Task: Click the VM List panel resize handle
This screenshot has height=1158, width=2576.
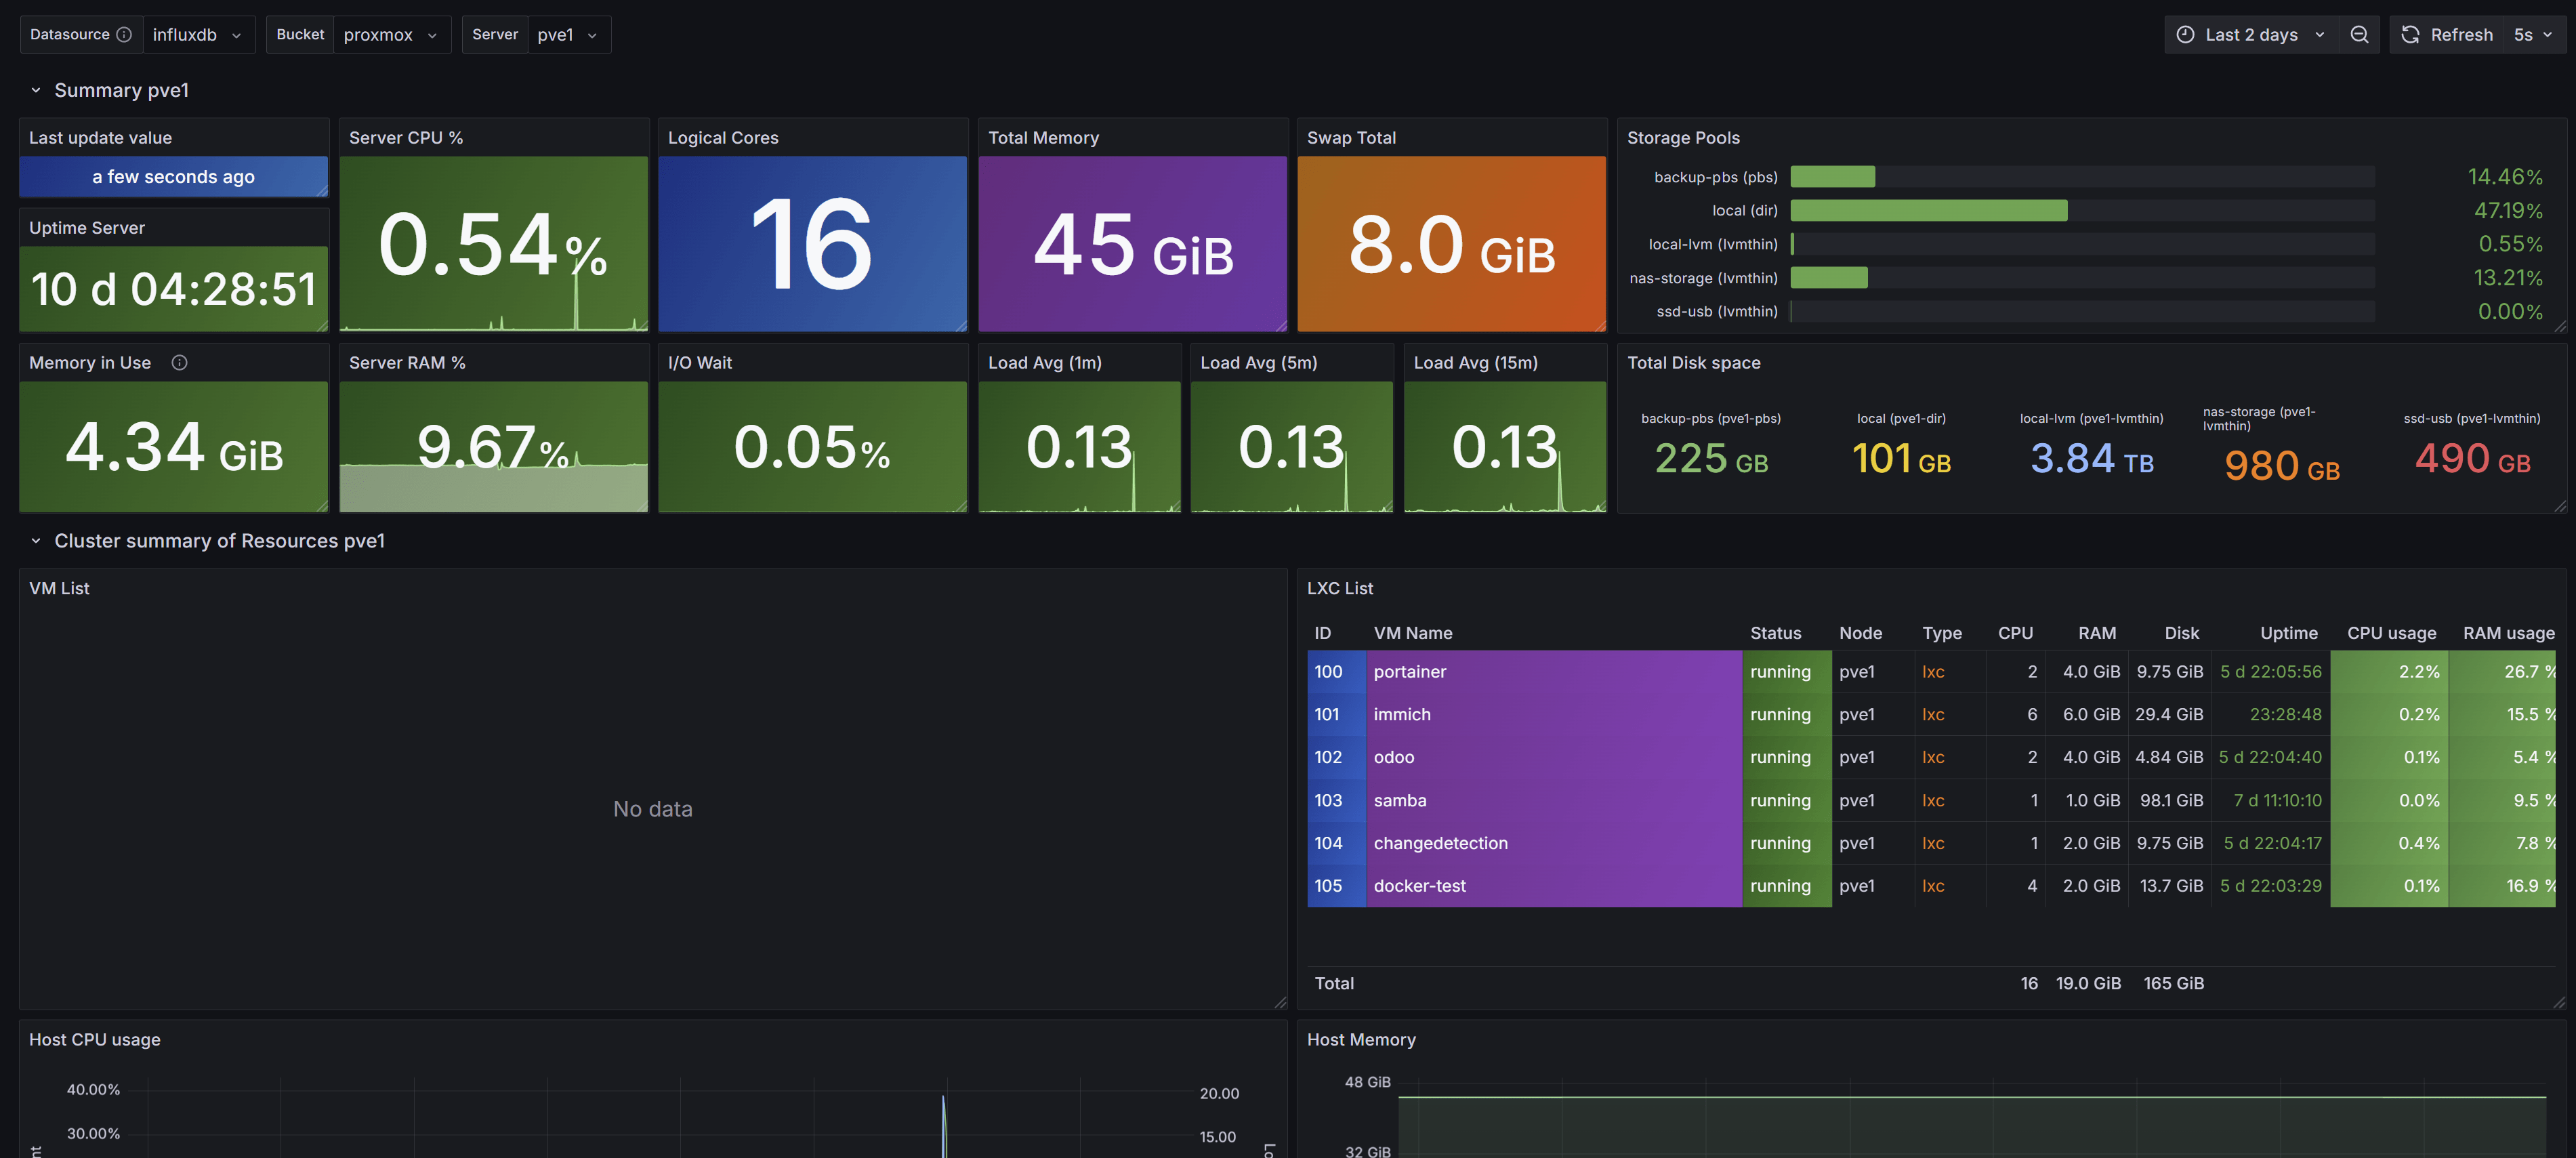Action: [x=1280, y=1002]
